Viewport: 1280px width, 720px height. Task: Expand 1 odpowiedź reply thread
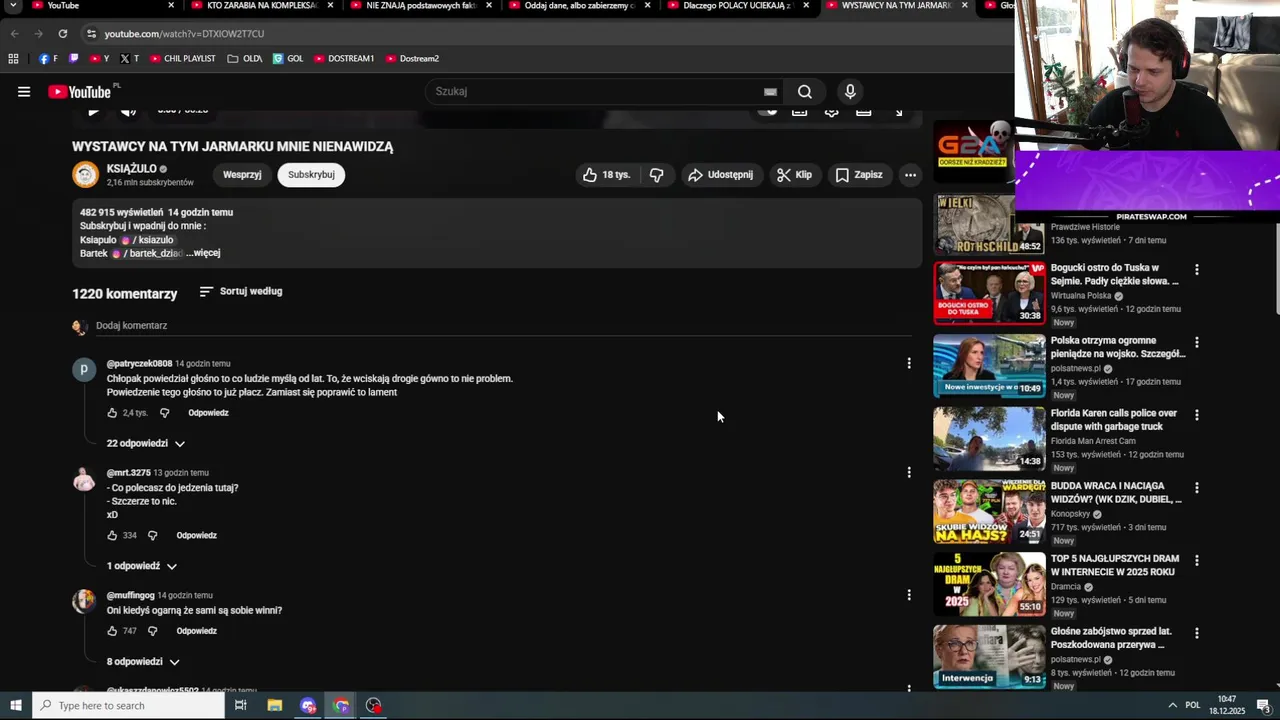(x=142, y=567)
